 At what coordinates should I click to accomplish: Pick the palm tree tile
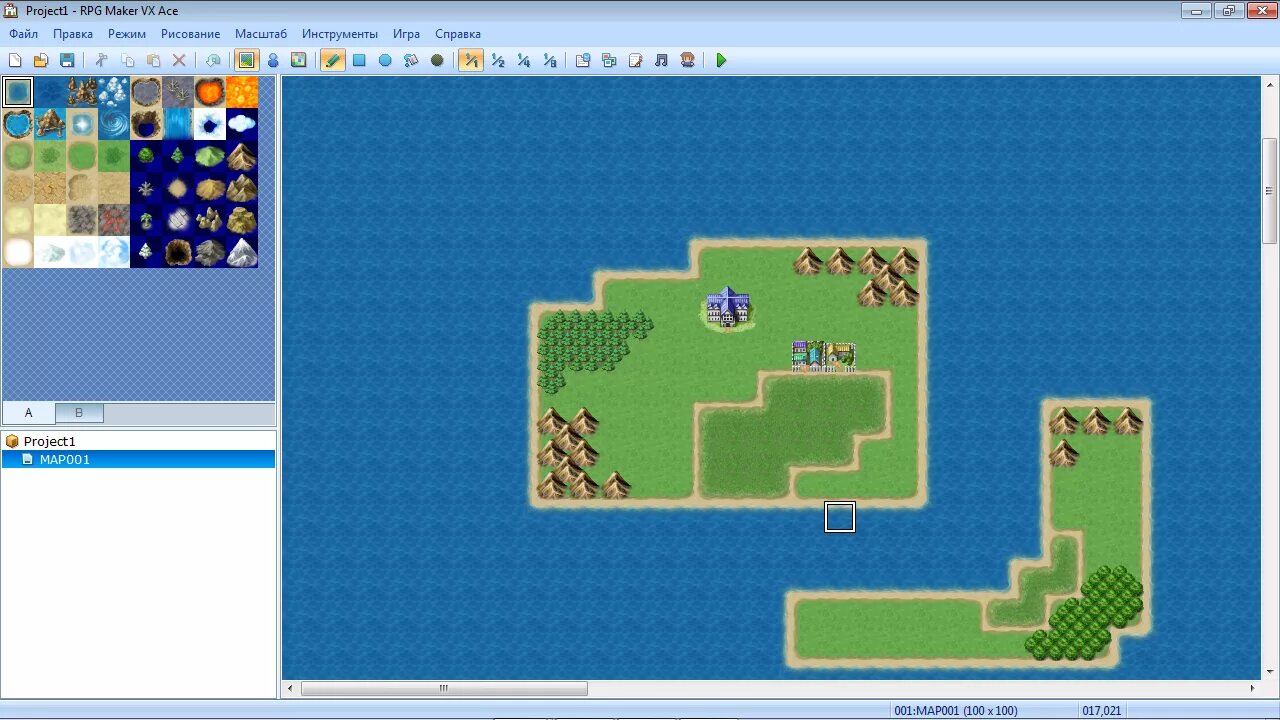pos(146,220)
